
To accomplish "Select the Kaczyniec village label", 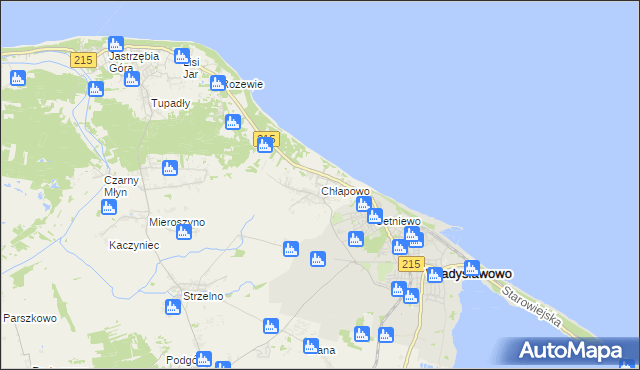I will [x=134, y=245].
